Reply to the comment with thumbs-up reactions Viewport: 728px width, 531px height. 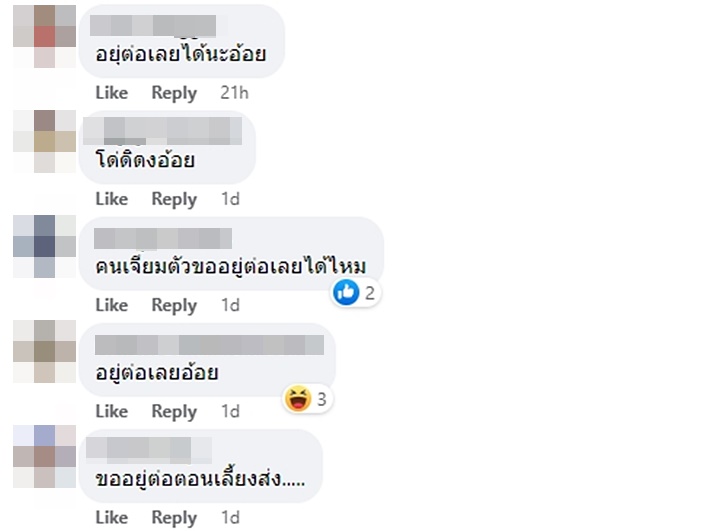coord(174,306)
